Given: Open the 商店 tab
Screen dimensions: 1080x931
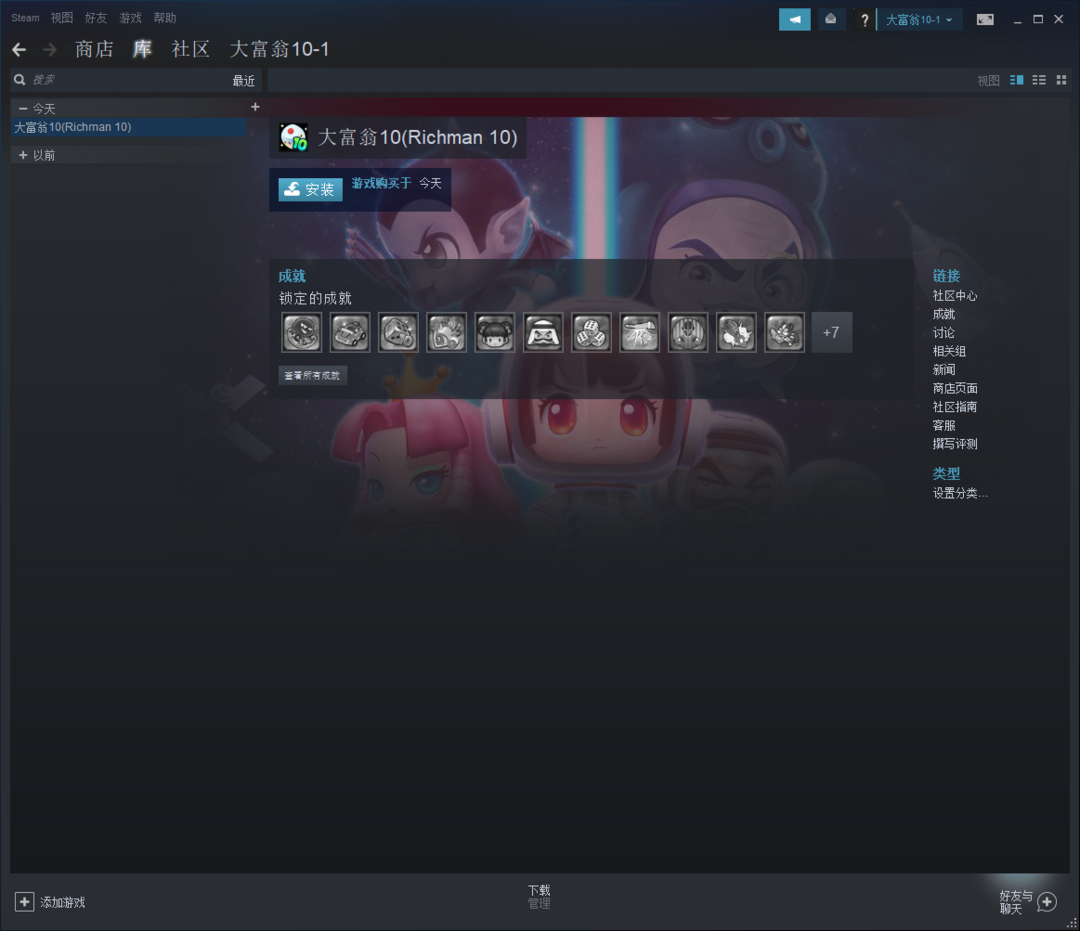Looking at the screenshot, I should click(x=94, y=49).
